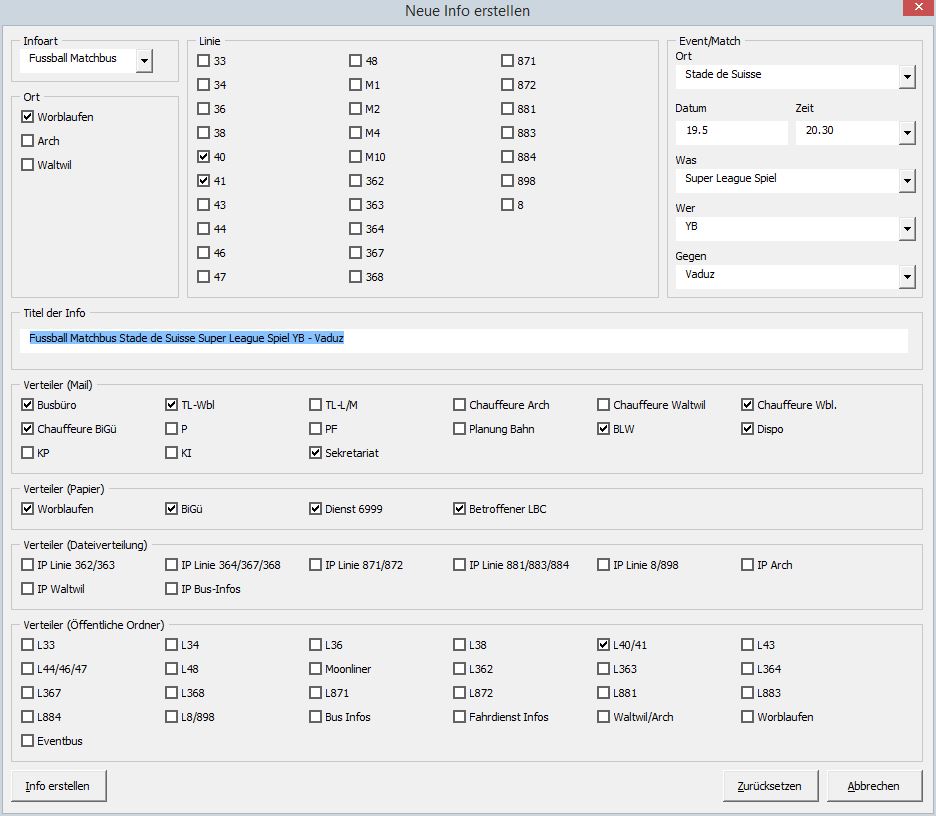Check Linie M10 checkbox
This screenshot has width=936, height=816.
pos(356,157)
